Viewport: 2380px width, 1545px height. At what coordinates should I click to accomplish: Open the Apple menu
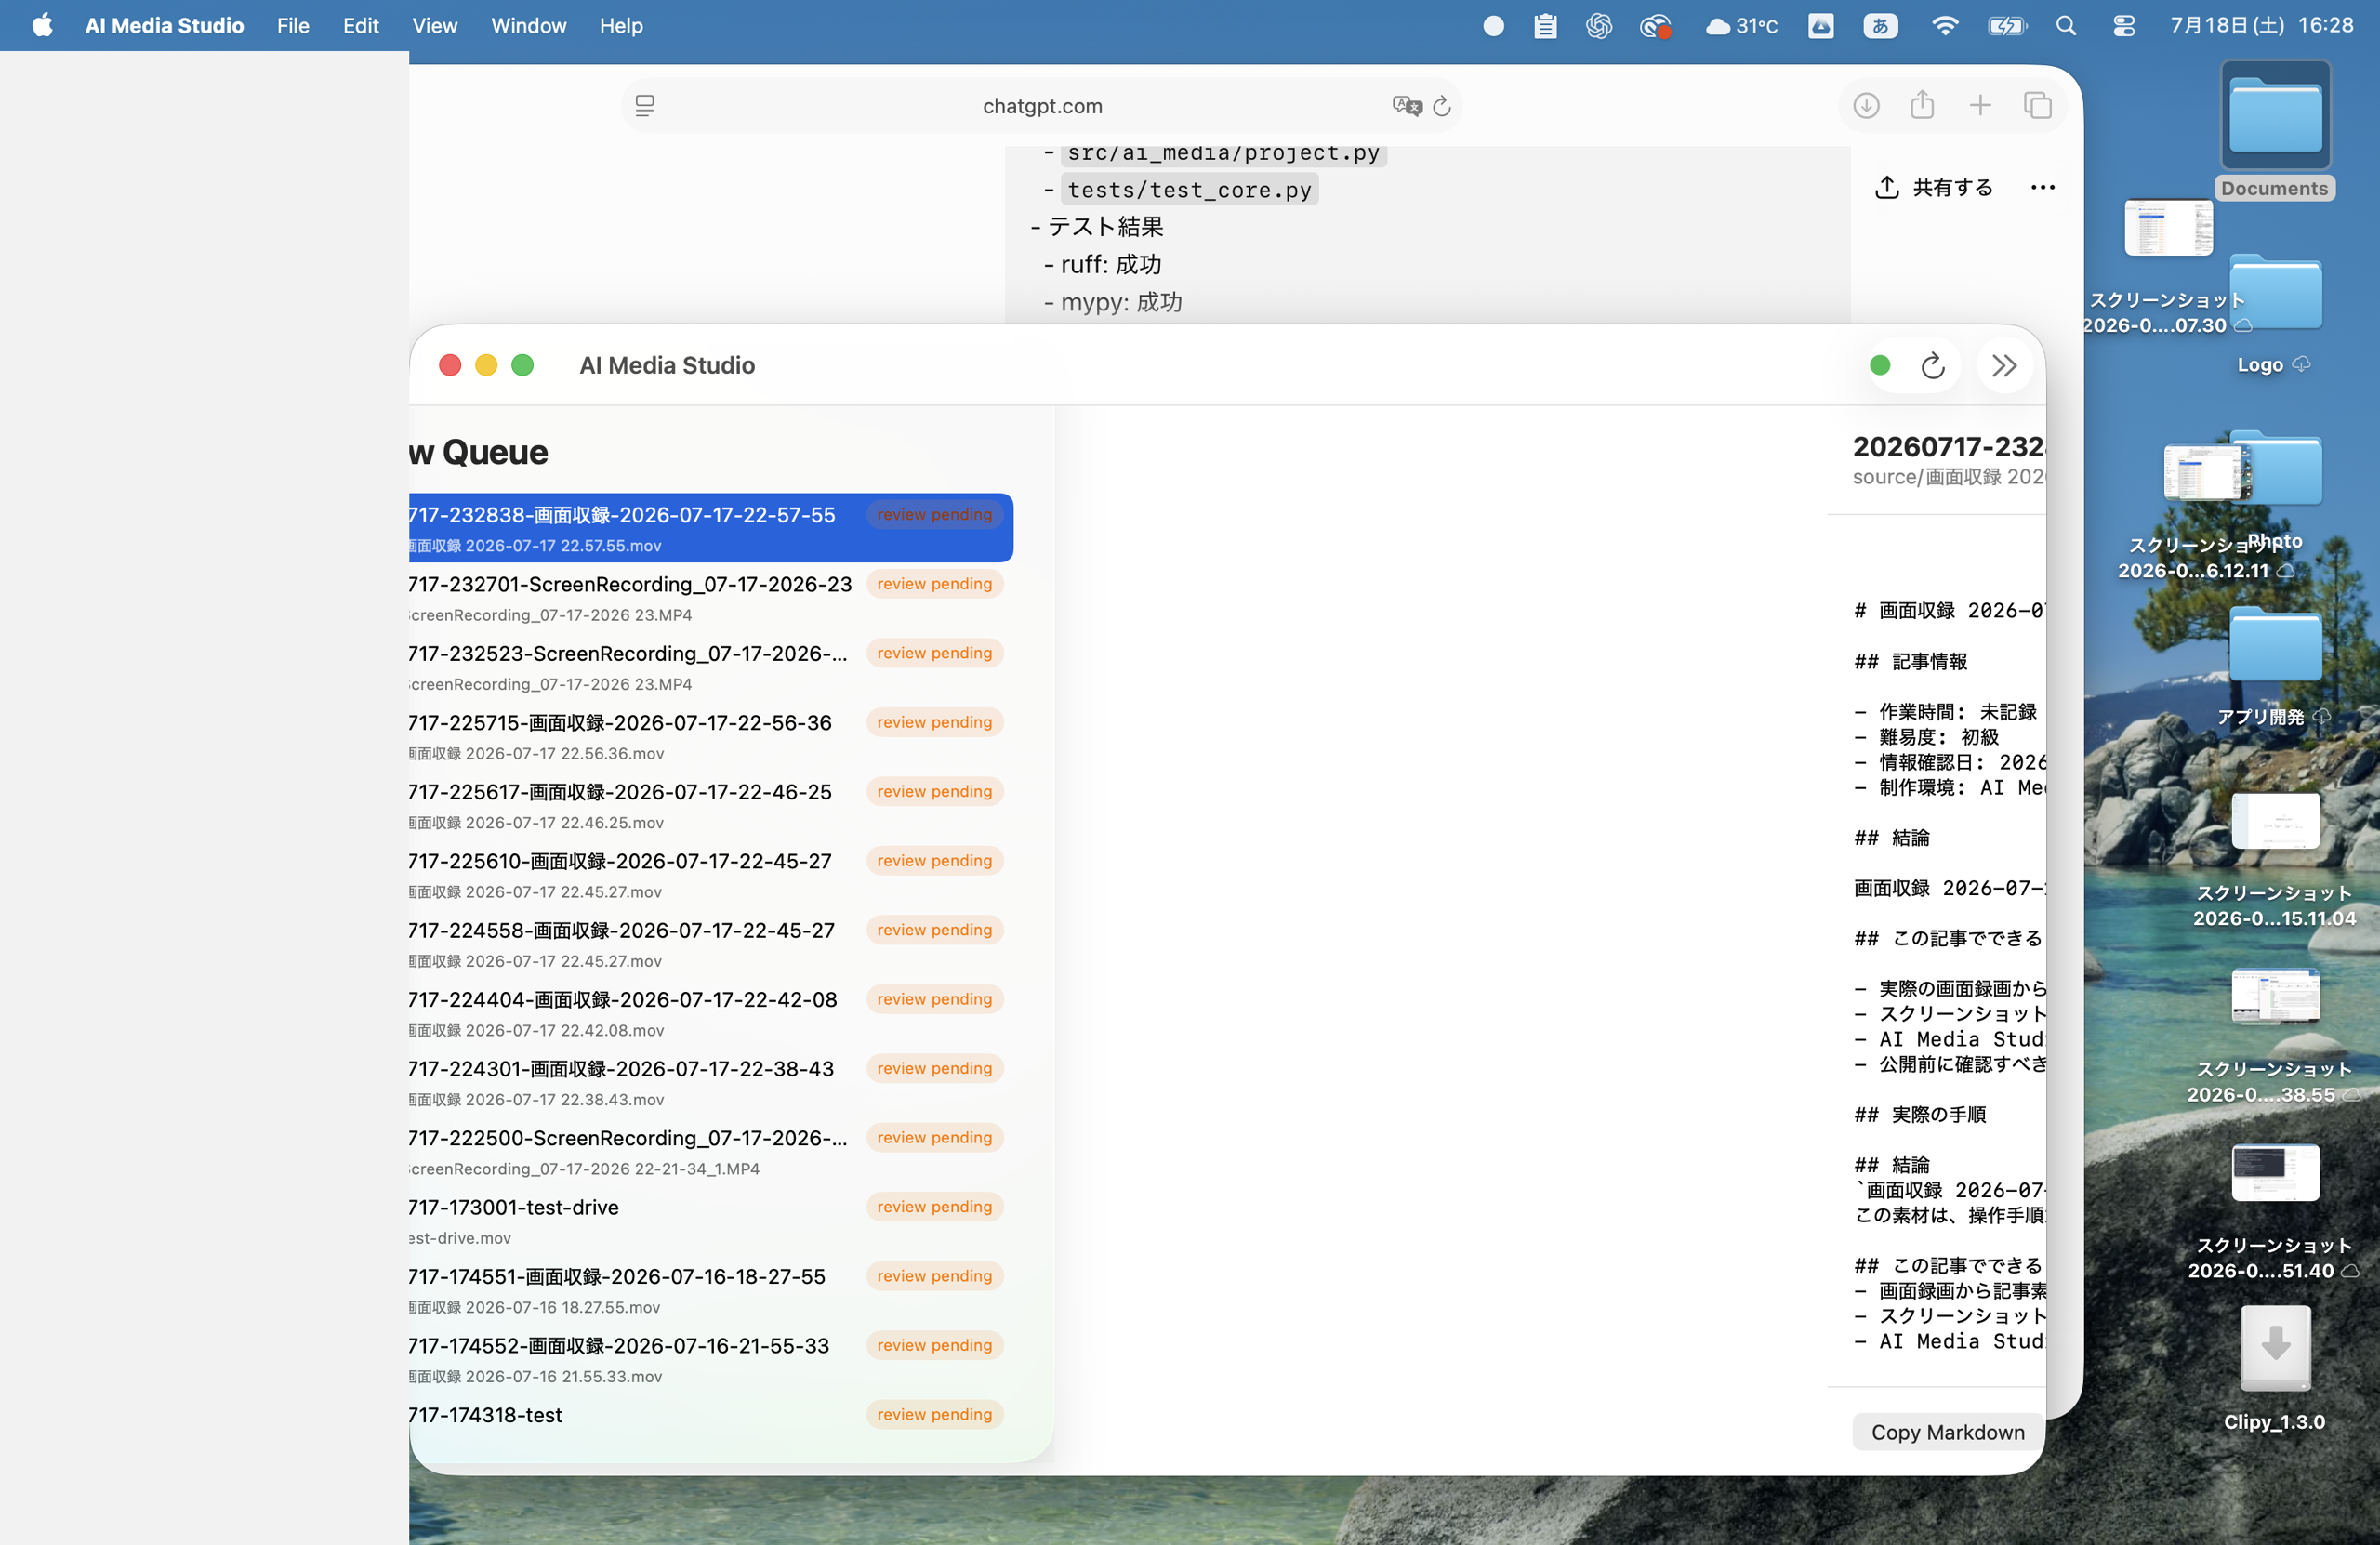tap(42, 25)
